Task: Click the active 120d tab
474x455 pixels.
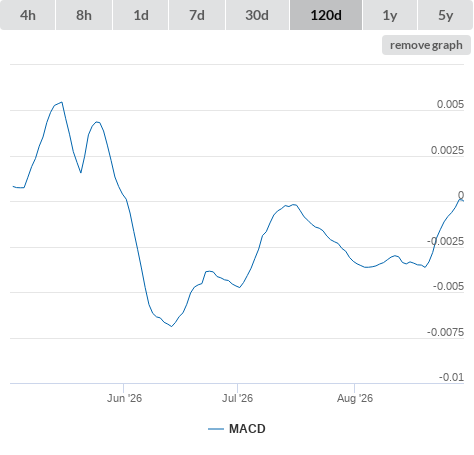Action: coord(326,15)
